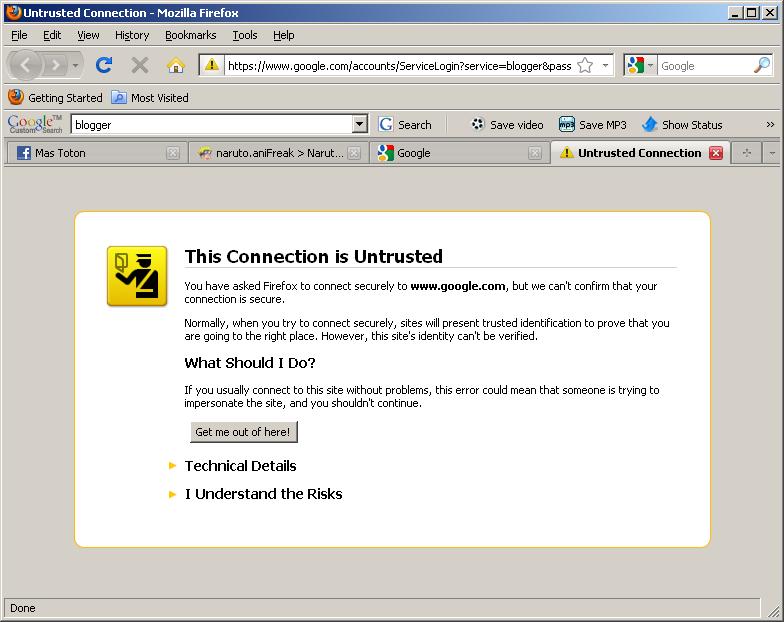Image resolution: width=784 pixels, height=622 pixels.
Task: Close the Untrusted Connection tab
Action: point(716,153)
